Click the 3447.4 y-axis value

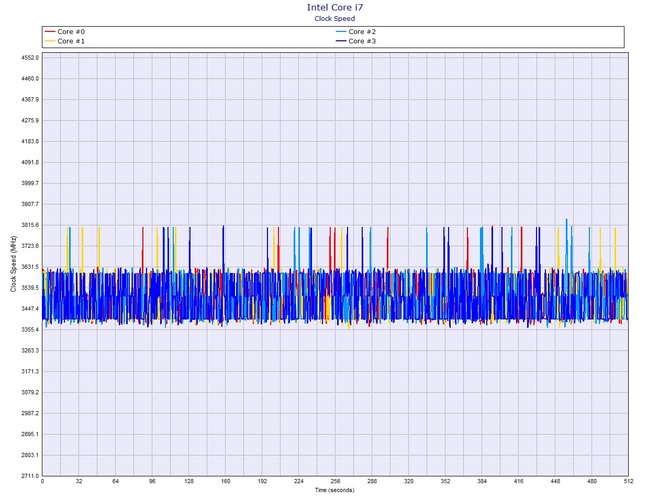(x=30, y=309)
